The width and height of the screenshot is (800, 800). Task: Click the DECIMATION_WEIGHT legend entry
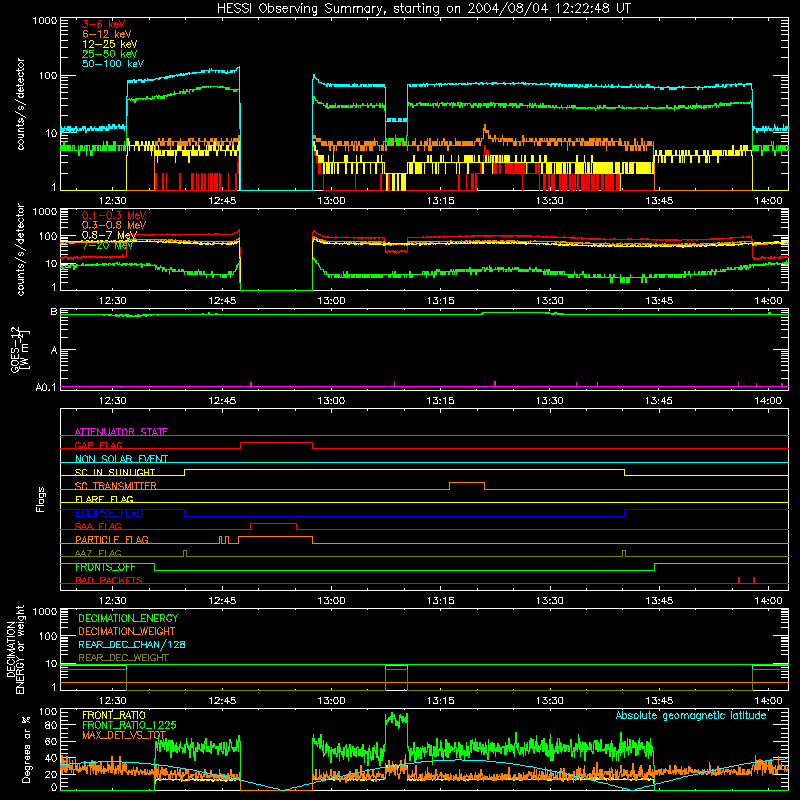[127, 631]
